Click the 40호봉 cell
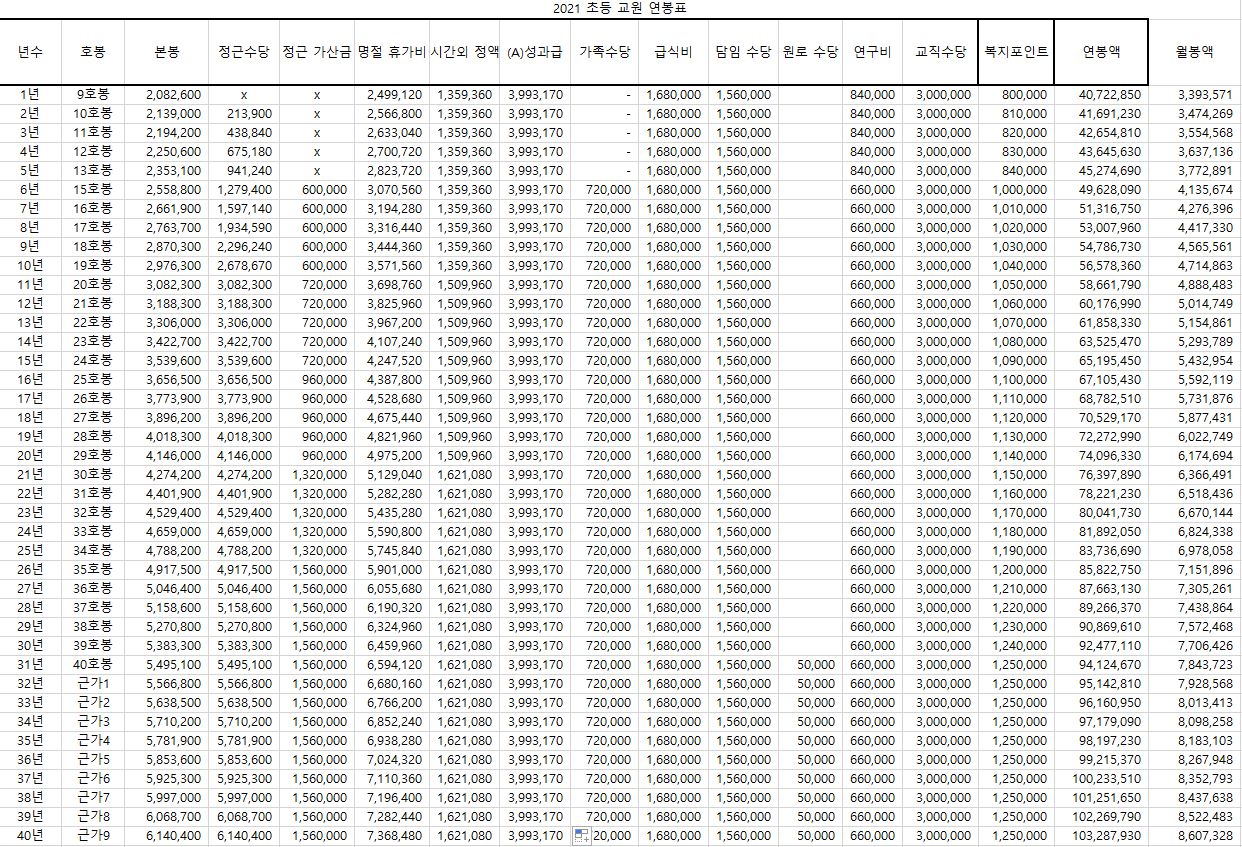The height and width of the screenshot is (847, 1242). coord(92,664)
